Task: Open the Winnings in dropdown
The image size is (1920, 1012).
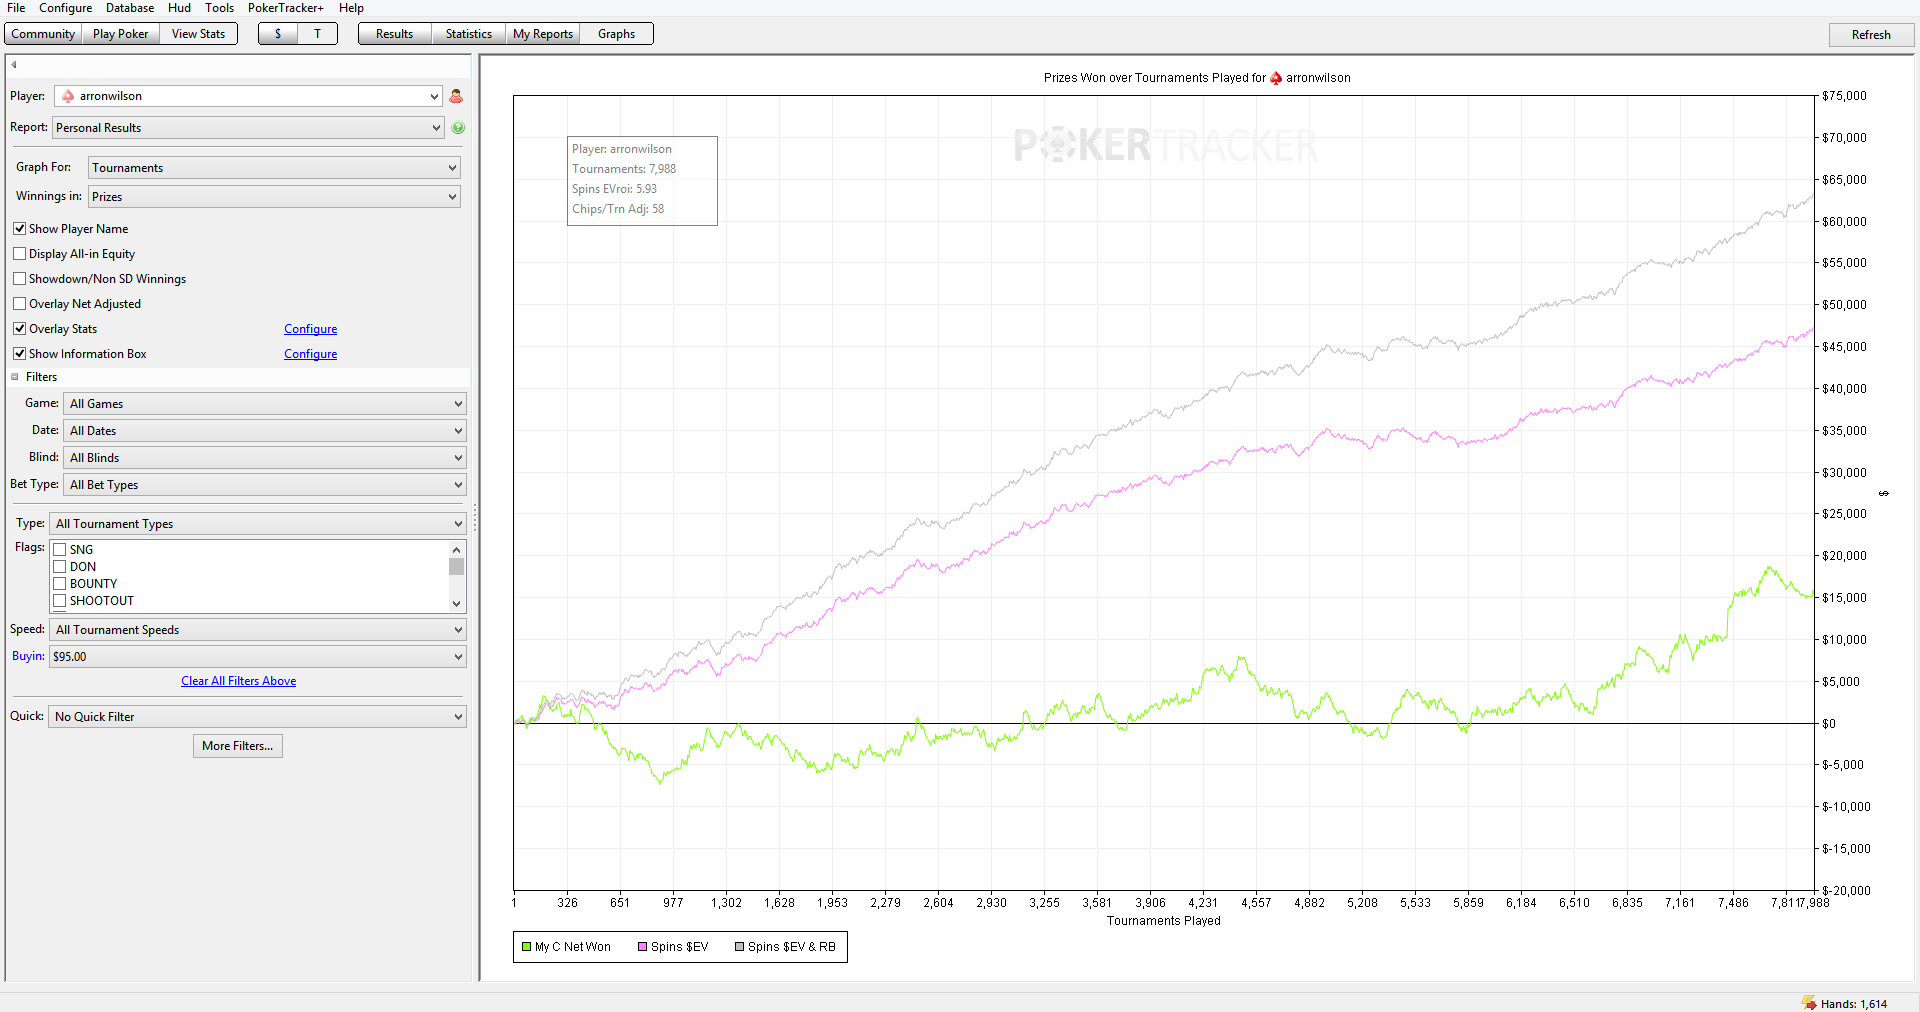Action: [x=274, y=197]
